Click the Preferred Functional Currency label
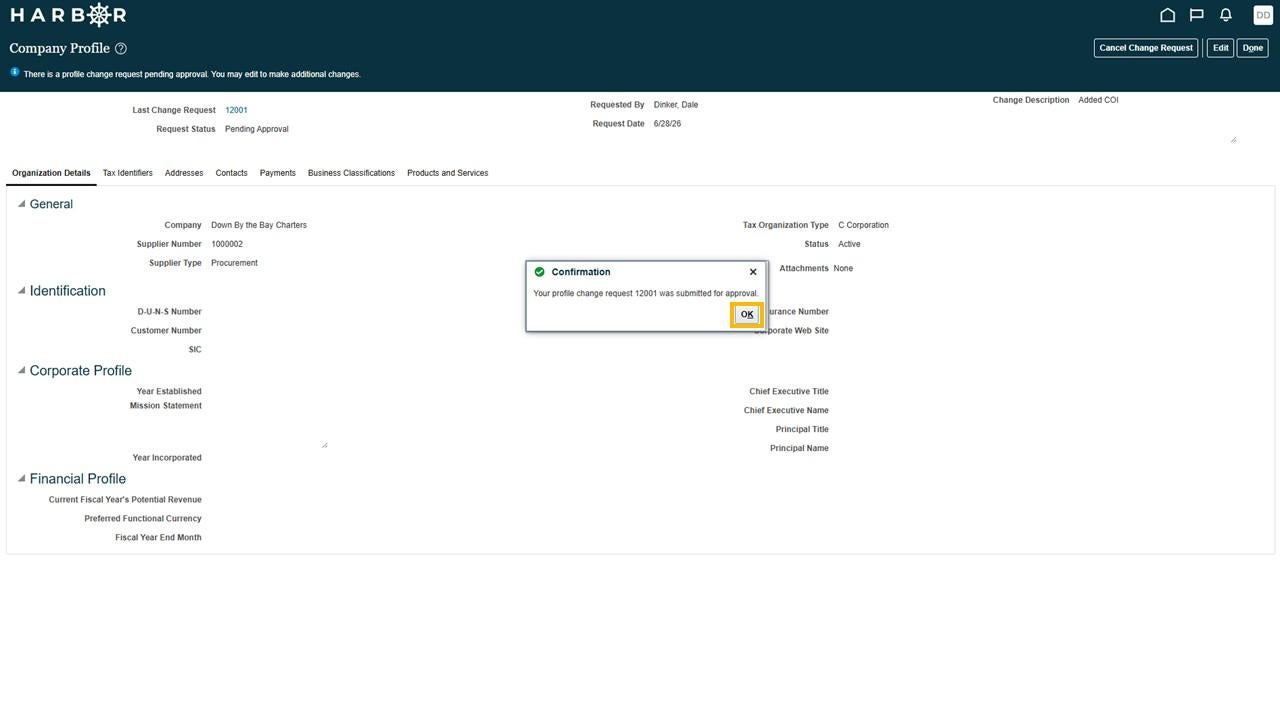 click(143, 519)
